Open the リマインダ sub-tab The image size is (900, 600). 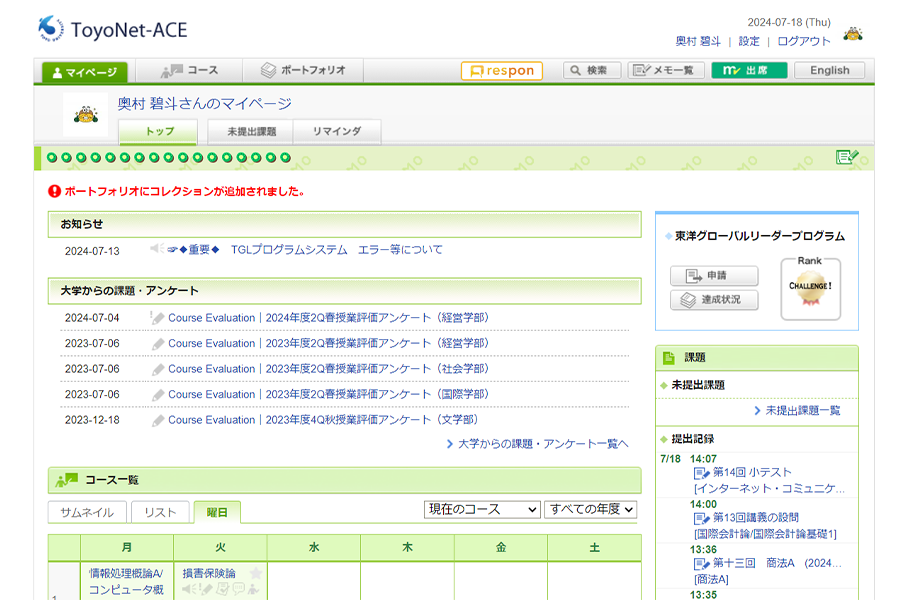coord(337,131)
